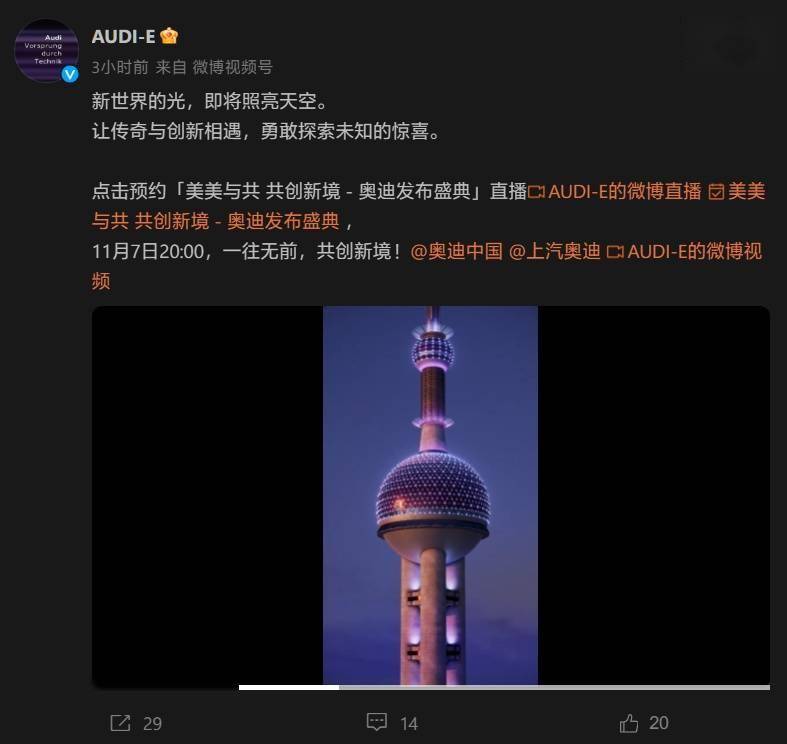This screenshot has height=744, width=787.
Task: Click the blue verified badge on avatar
Action: pyautogui.click(x=70, y=74)
